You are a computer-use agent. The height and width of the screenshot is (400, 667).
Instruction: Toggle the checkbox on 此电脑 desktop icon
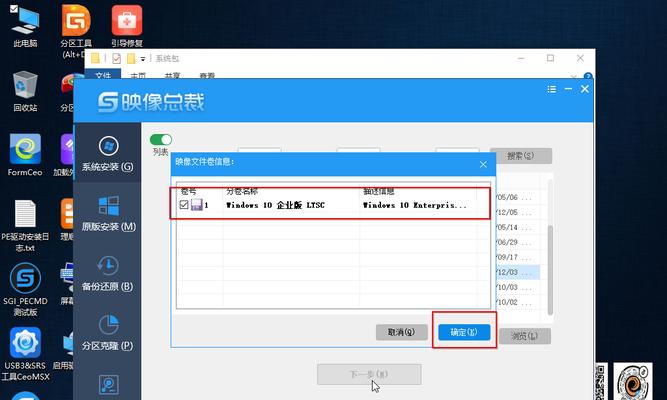pyautogui.click(x=14, y=9)
